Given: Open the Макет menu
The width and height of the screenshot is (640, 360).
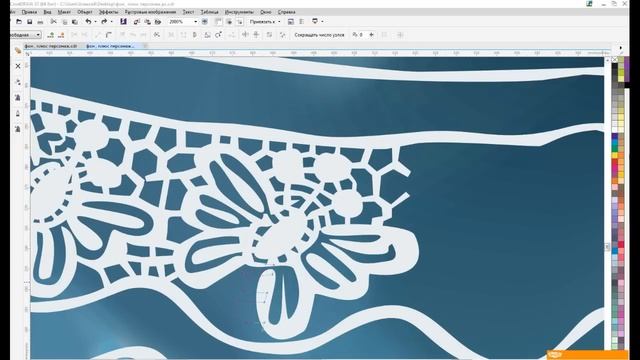Looking at the screenshot, I should click(x=64, y=12).
